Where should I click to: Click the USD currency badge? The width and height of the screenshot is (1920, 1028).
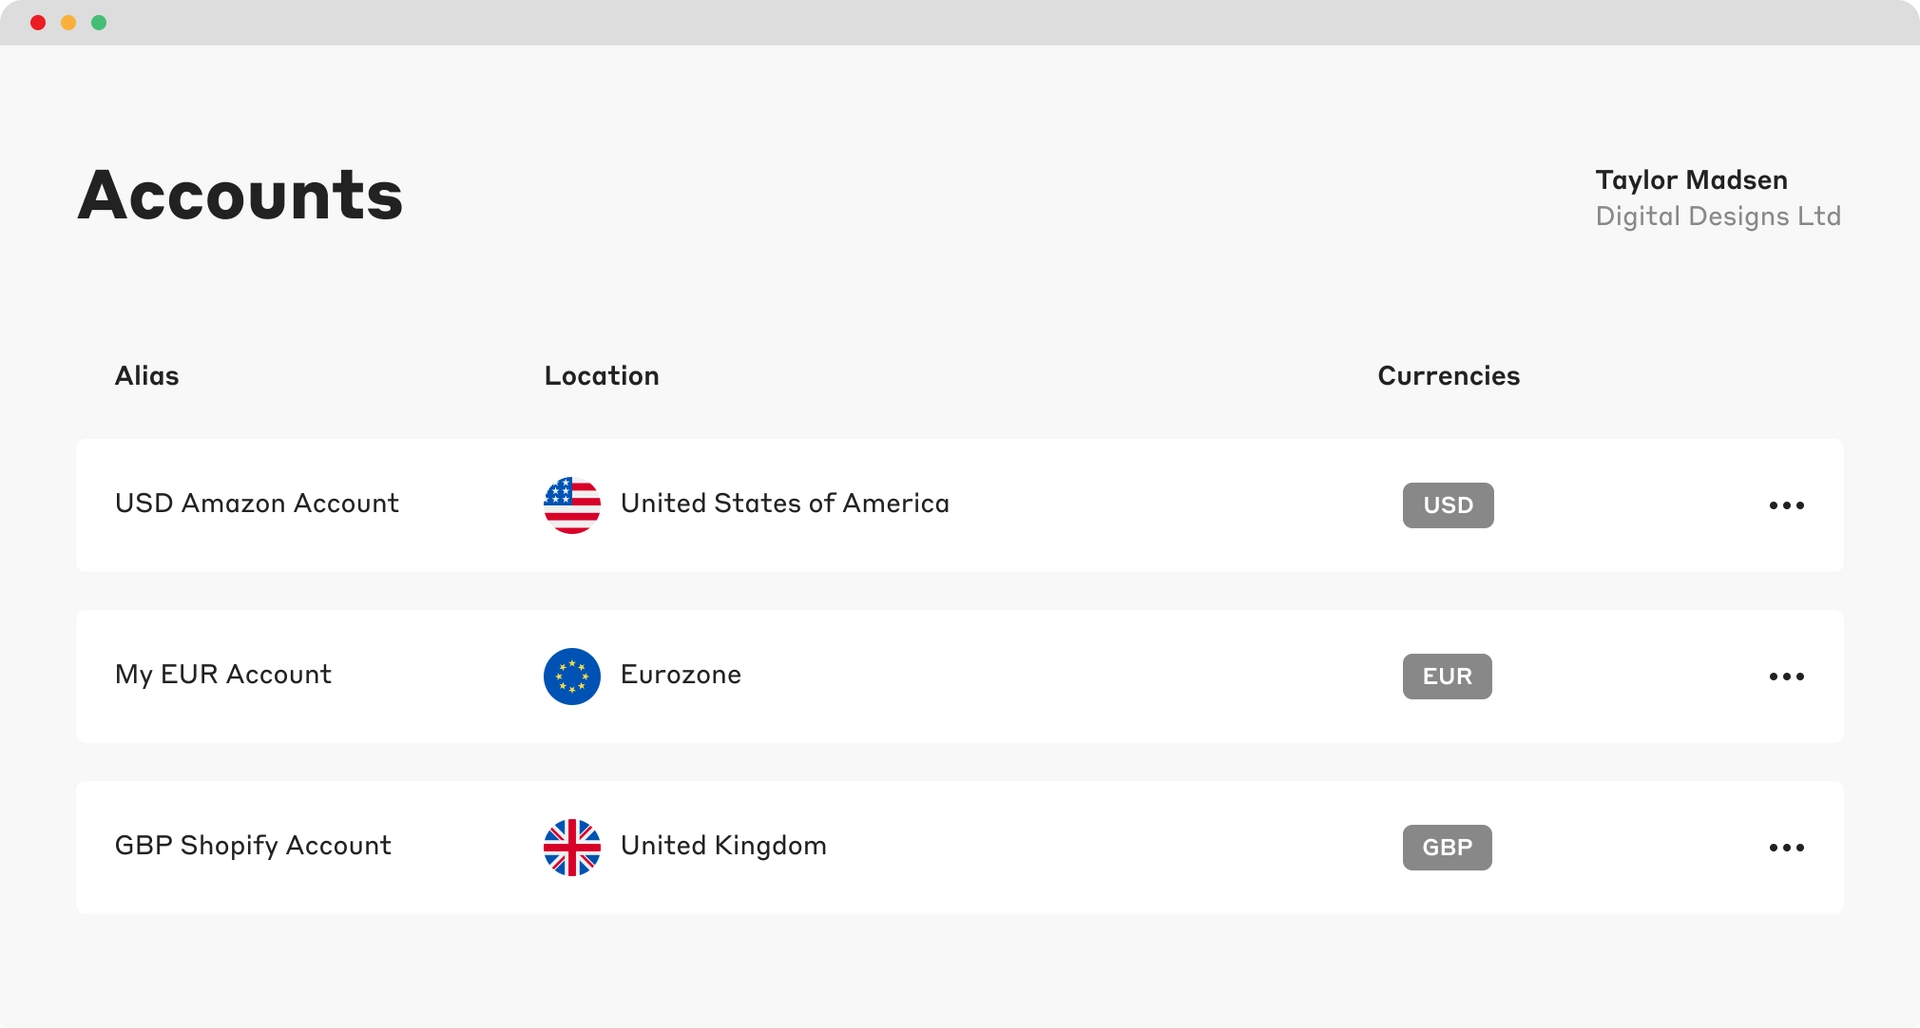click(x=1448, y=505)
